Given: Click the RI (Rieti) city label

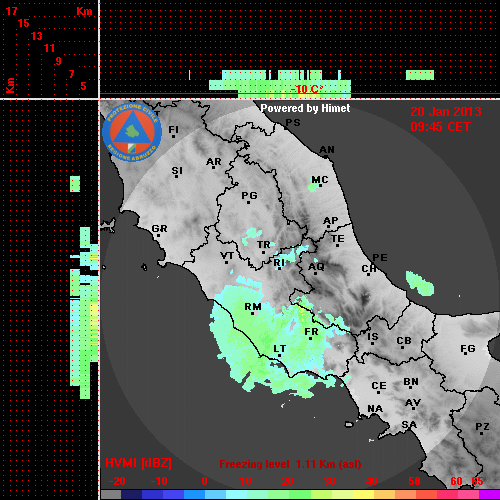Looking at the screenshot, I should (279, 263).
